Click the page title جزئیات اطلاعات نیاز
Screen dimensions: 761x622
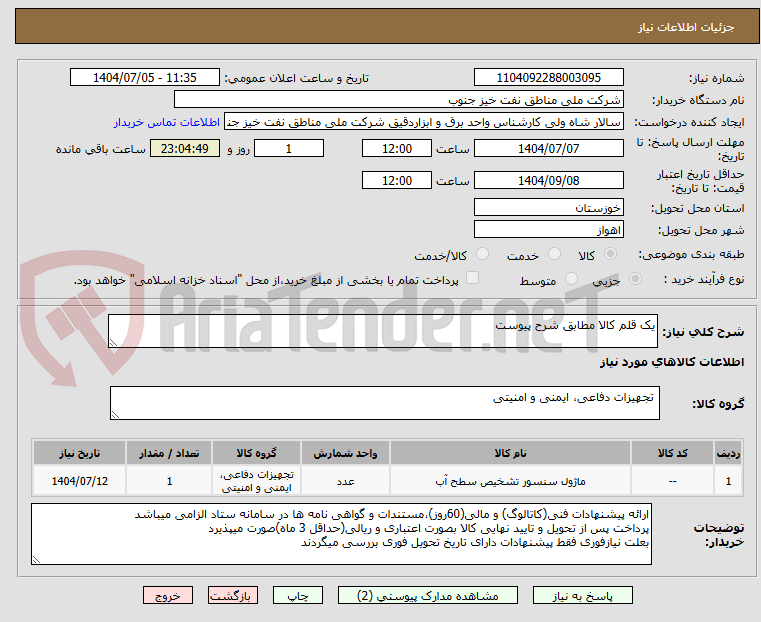tap(686, 27)
